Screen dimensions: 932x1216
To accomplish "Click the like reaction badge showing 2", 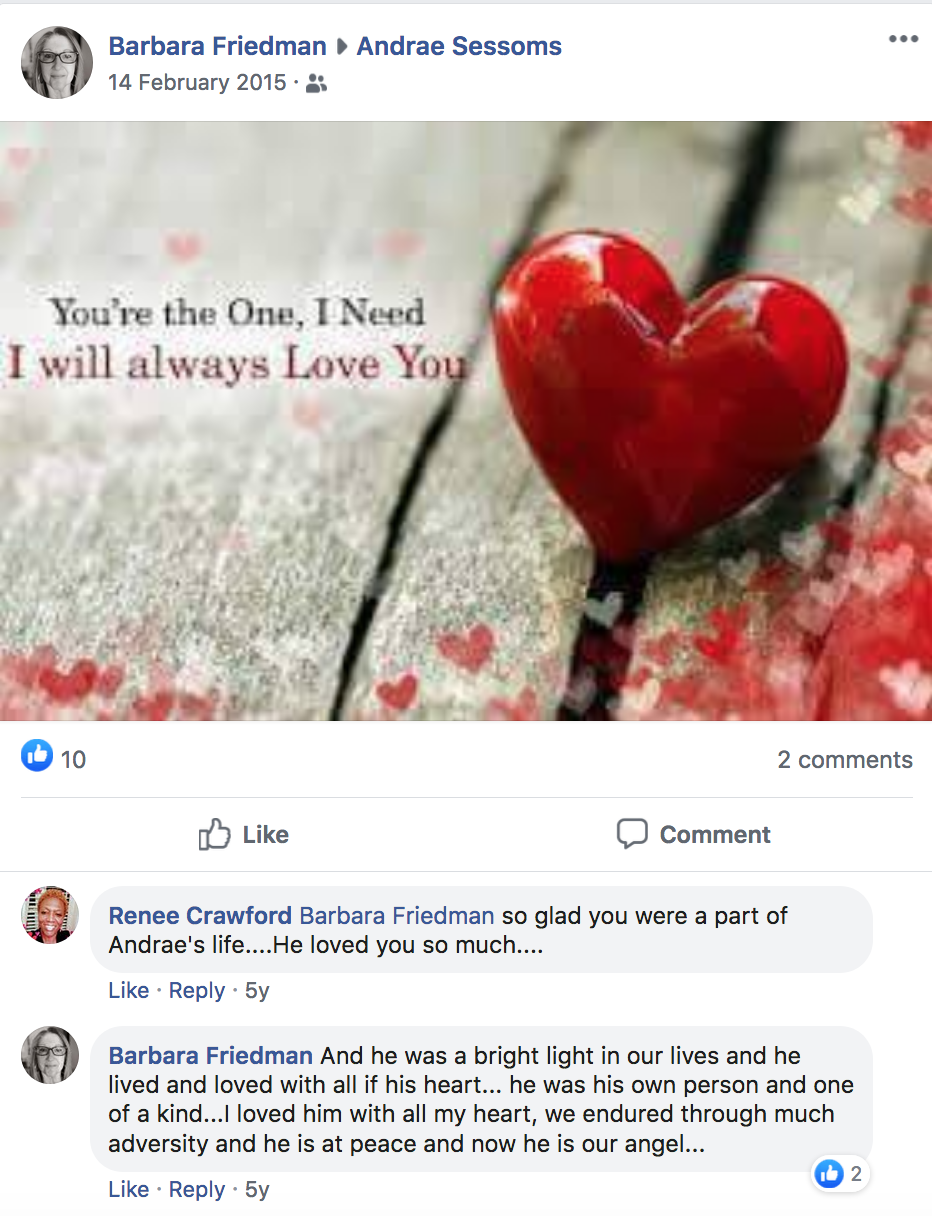I will click(840, 1174).
